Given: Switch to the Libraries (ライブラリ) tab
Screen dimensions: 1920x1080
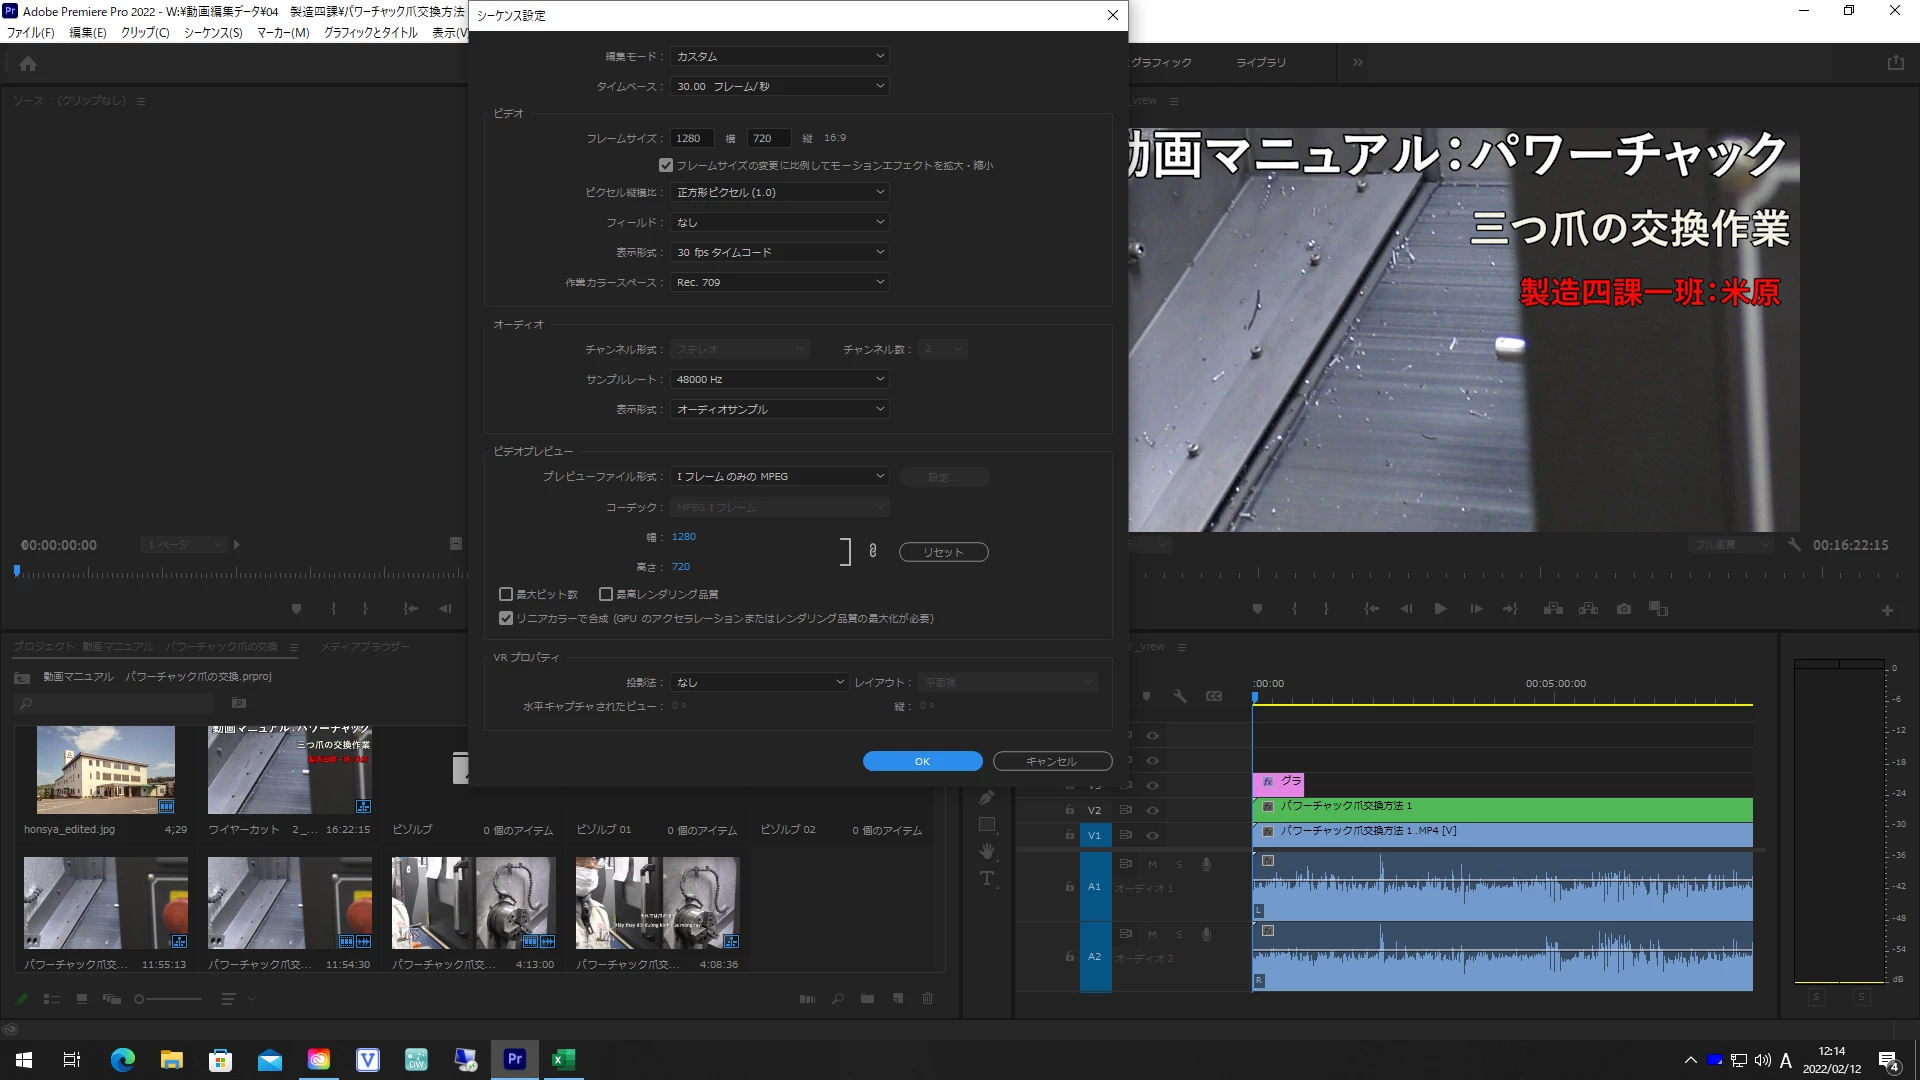Looking at the screenshot, I should [1260, 63].
